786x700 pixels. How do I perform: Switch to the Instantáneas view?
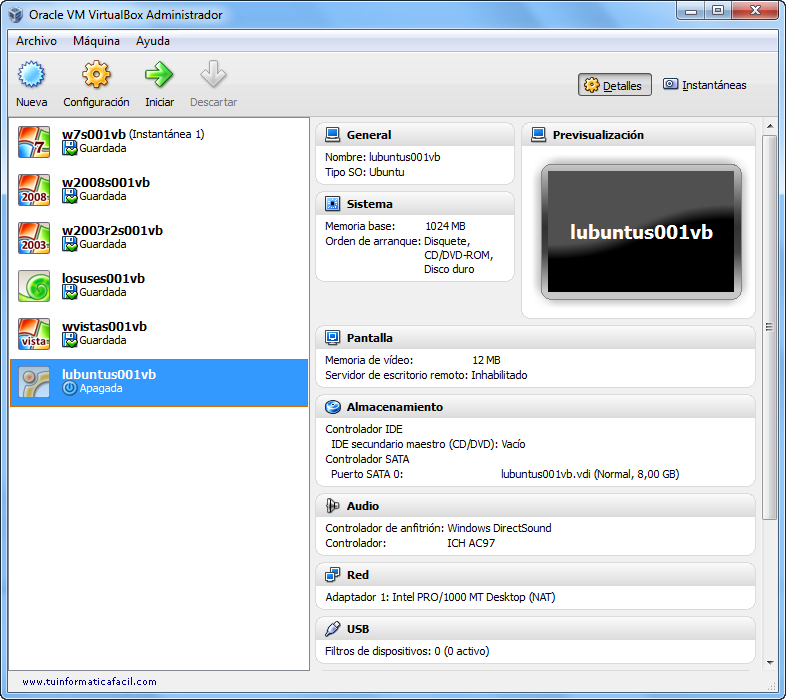click(705, 85)
